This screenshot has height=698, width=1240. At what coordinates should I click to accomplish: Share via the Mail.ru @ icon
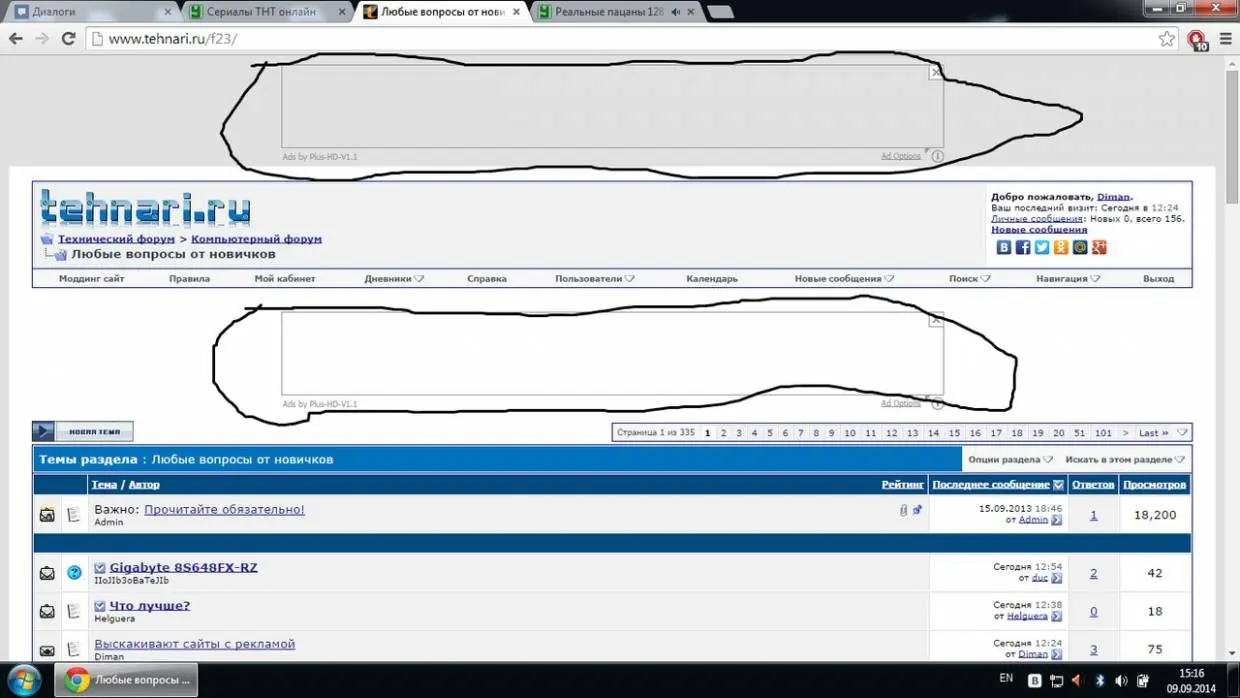tap(1080, 247)
